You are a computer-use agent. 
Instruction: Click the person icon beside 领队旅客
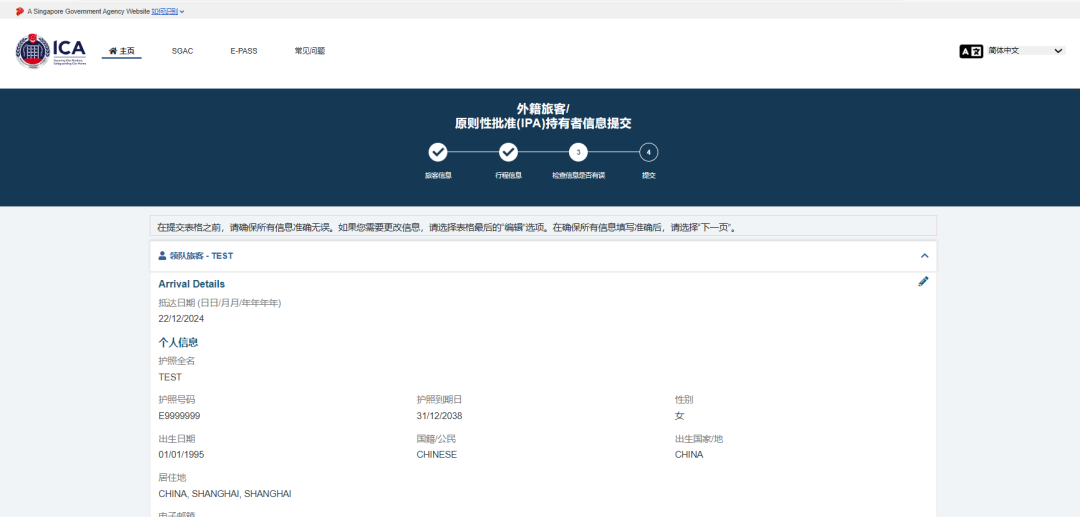tap(163, 255)
